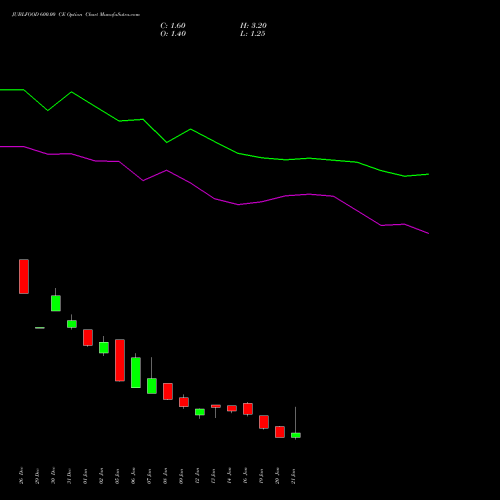Click the '20 Jan' date label
Image resolution: width=500 pixels, height=500 pixels.
point(277,476)
